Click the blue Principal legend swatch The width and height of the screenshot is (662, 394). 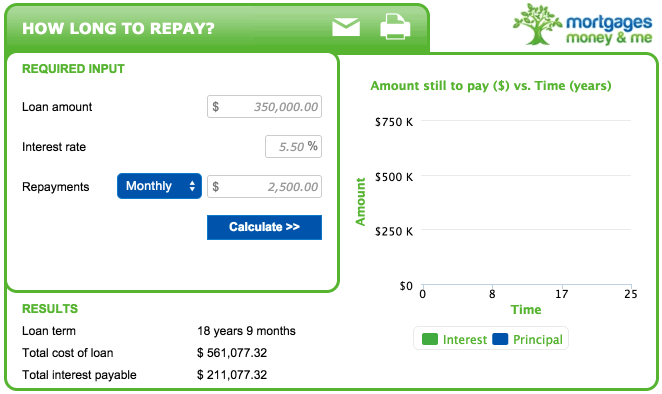[500, 339]
